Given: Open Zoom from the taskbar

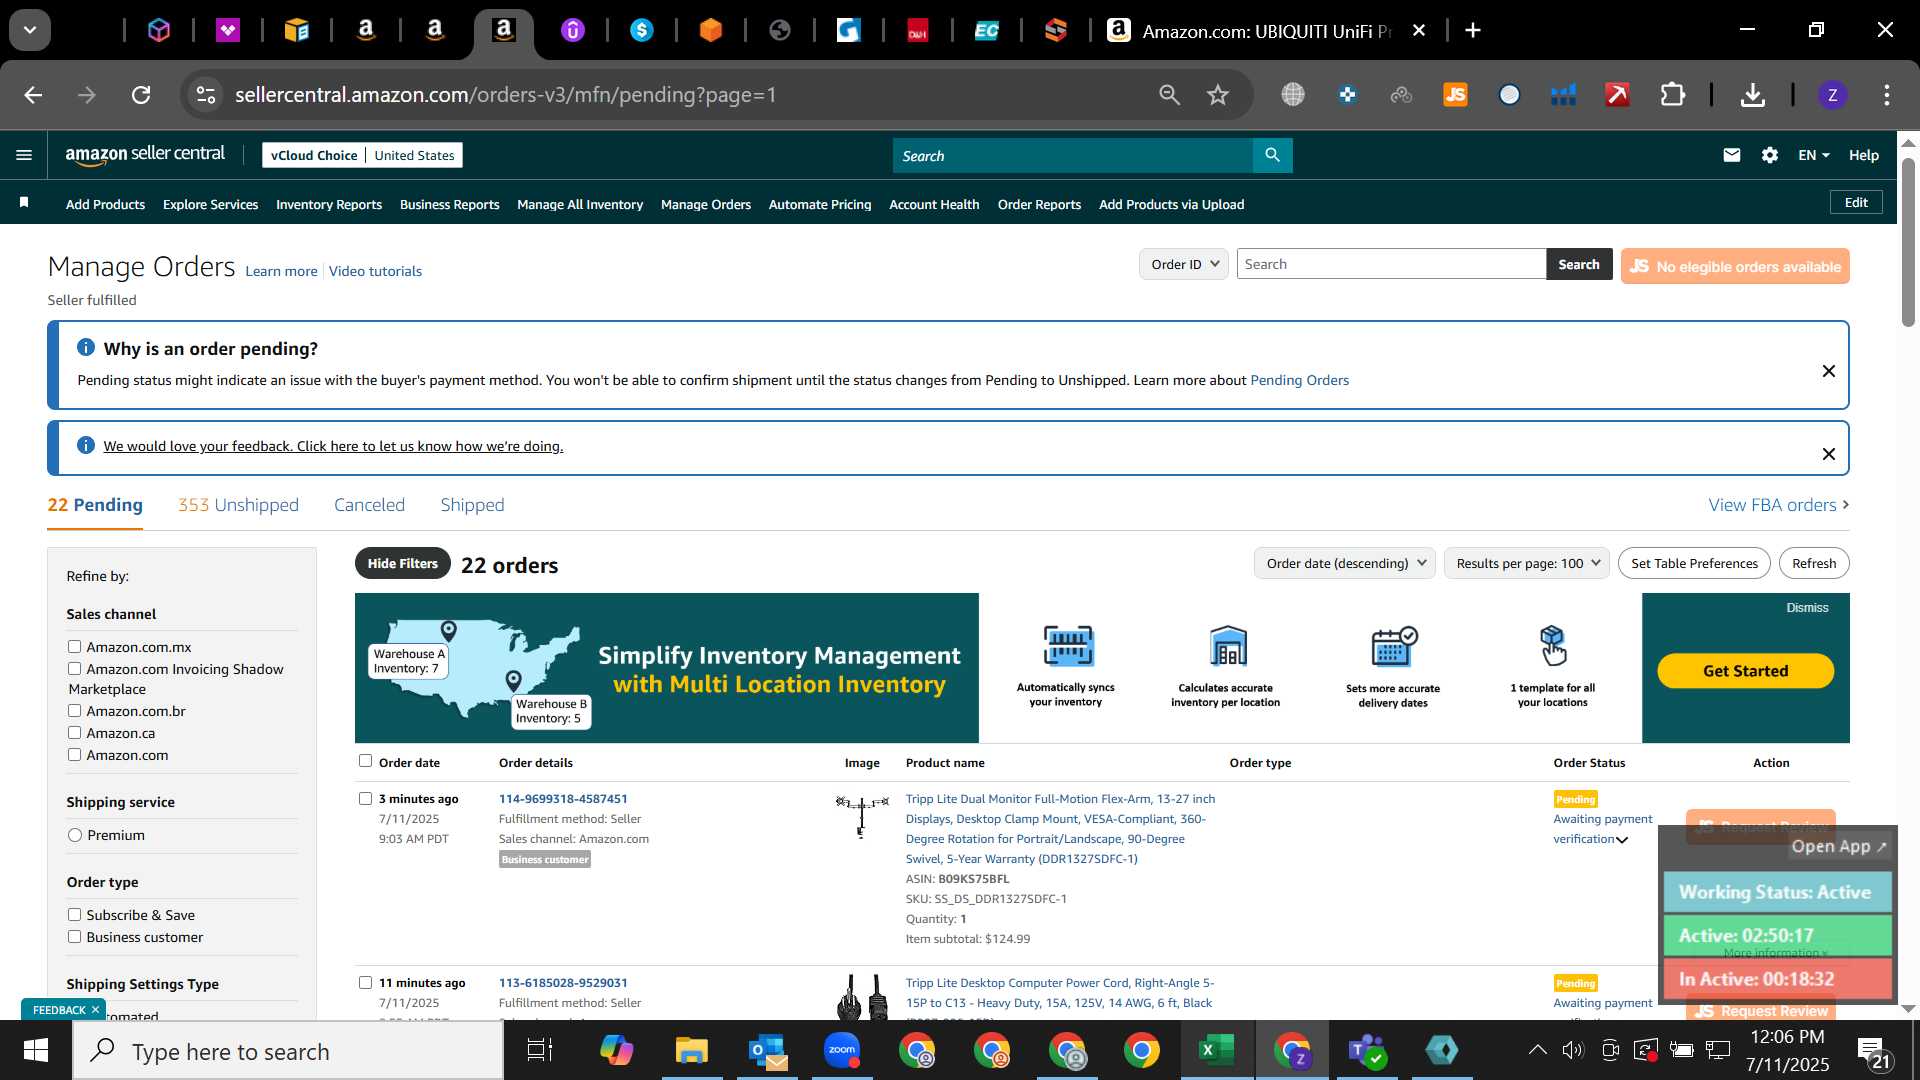Looking at the screenshot, I should point(842,1051).
